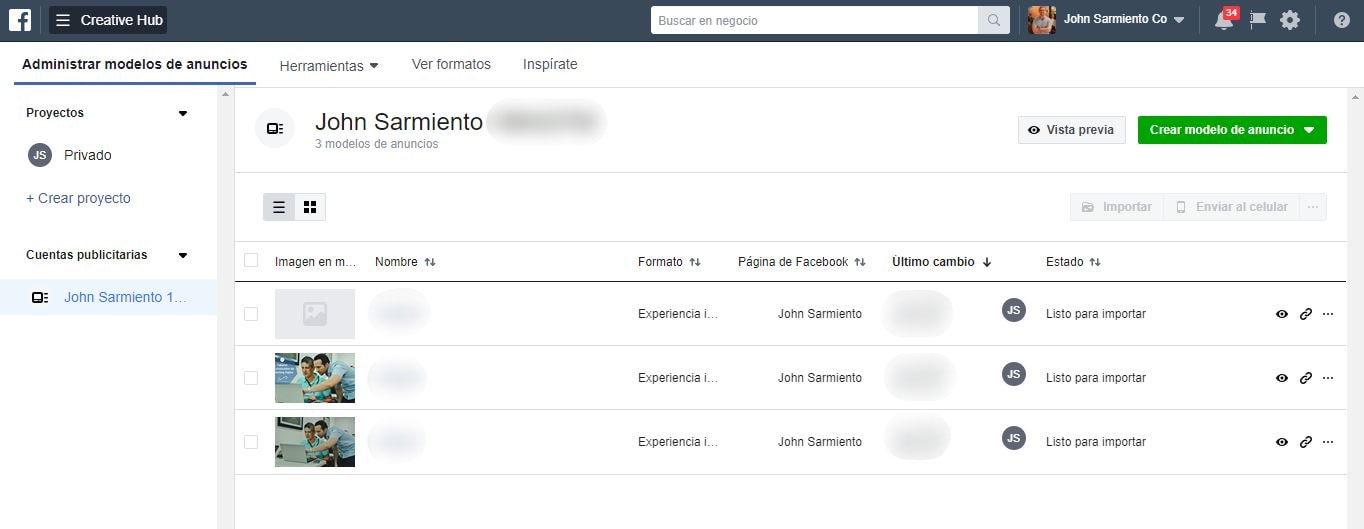Sort by Nombre column
This screenshot has height=529, width=1364.
point(405,262)
